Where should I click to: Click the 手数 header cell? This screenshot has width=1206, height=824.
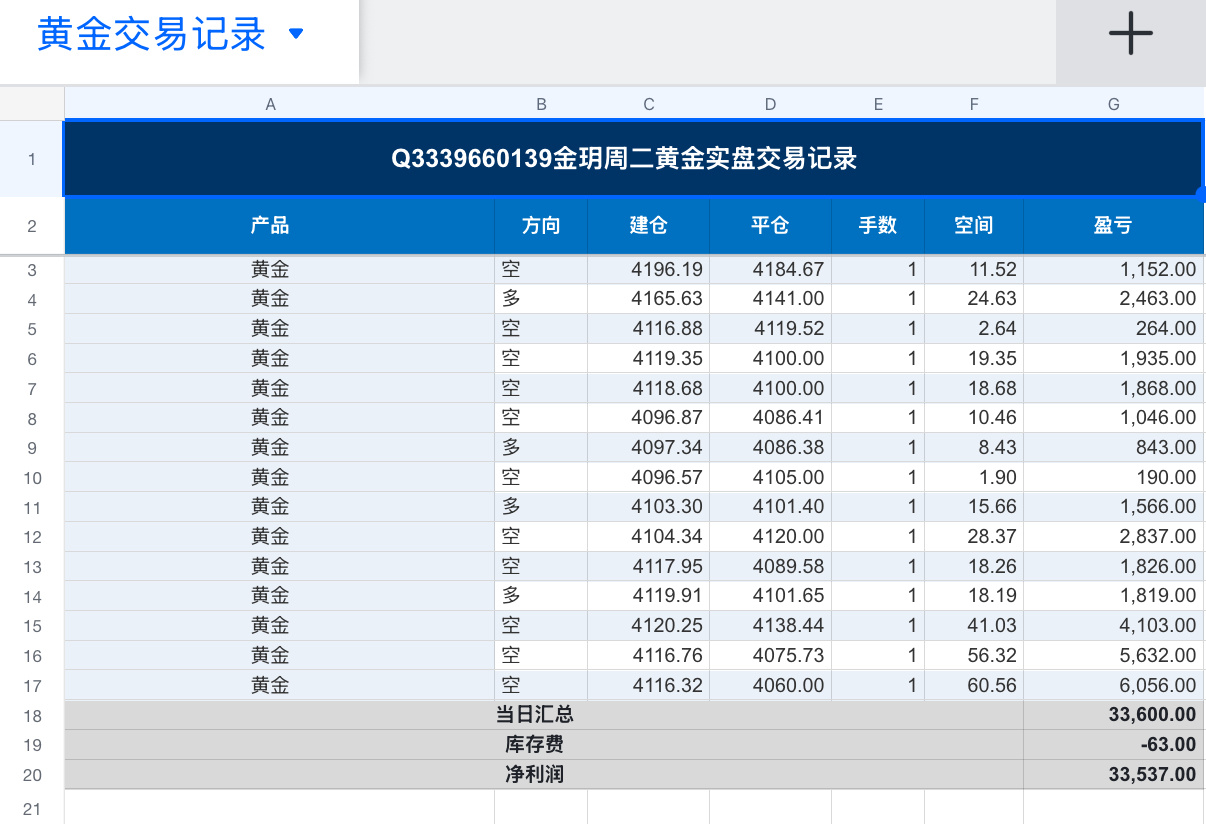[878, 226]
